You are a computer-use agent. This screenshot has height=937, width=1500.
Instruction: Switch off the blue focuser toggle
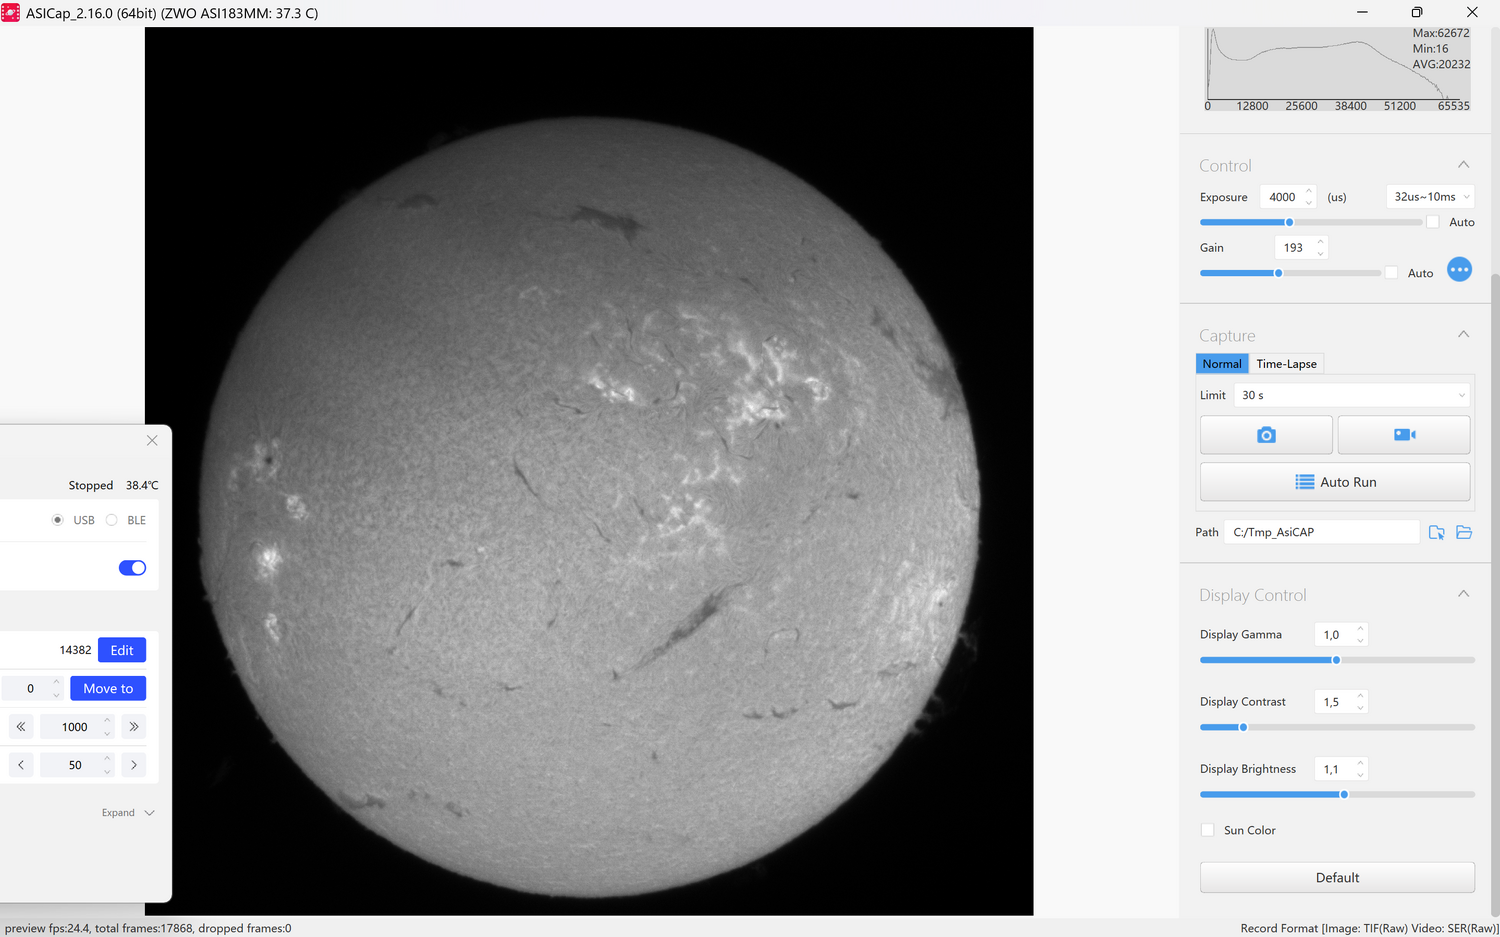click(x=132, y=568)
